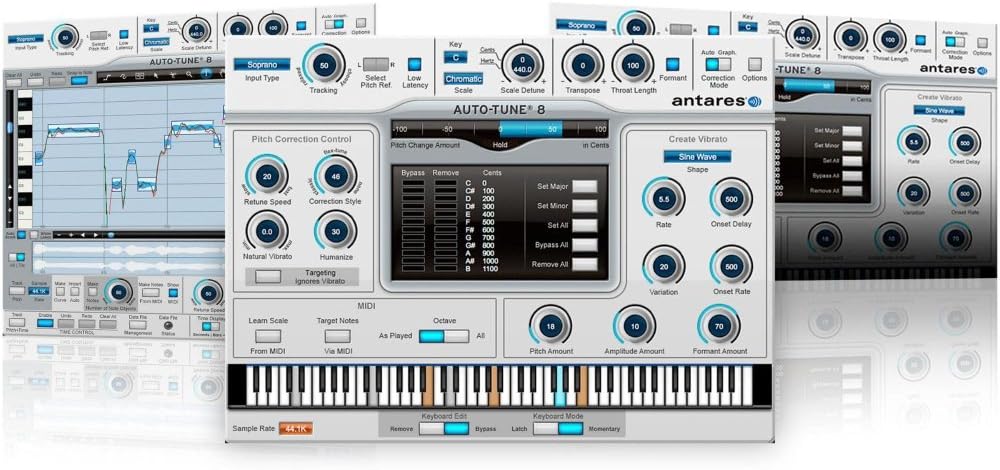The height and width of the screenshot is (470, 1000).
Task: Click the Transpose knob in front window
Action: 583,65
